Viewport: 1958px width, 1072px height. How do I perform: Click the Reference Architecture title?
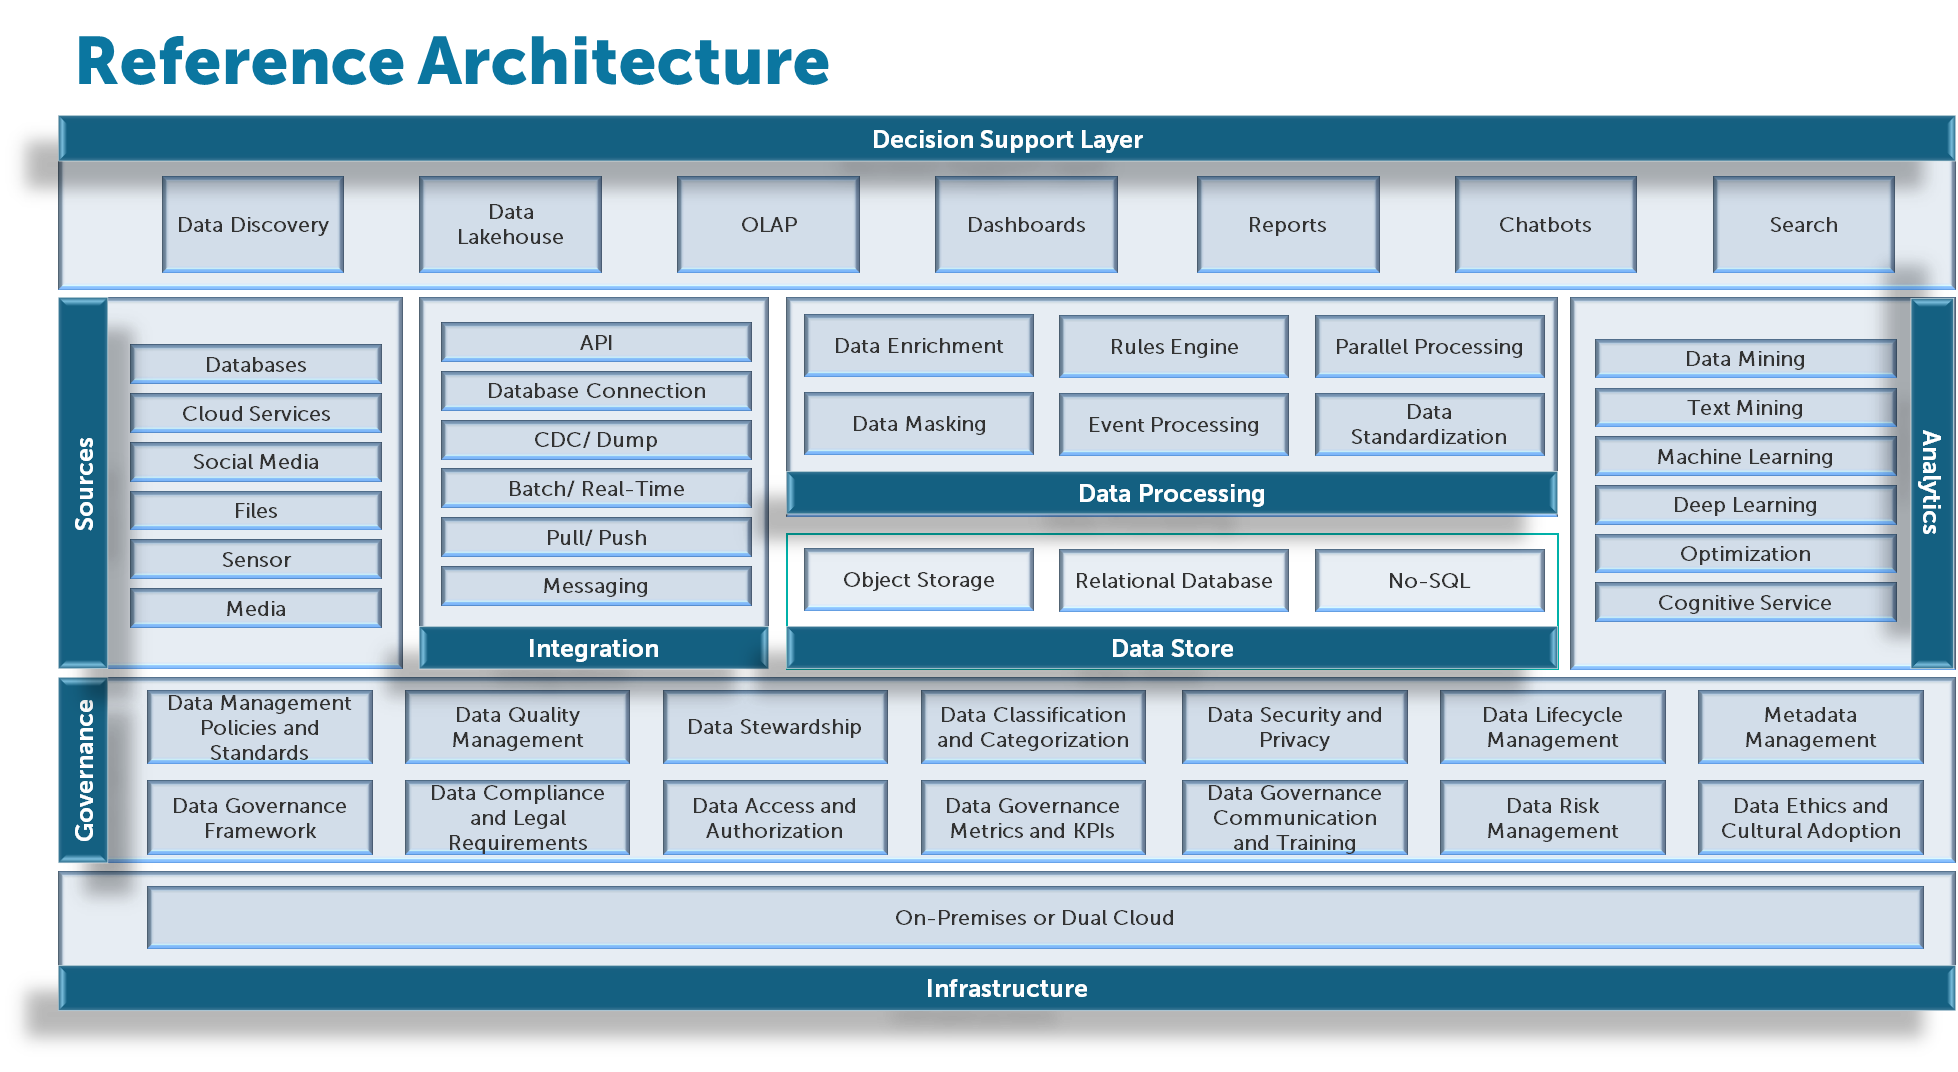point(453,62)
